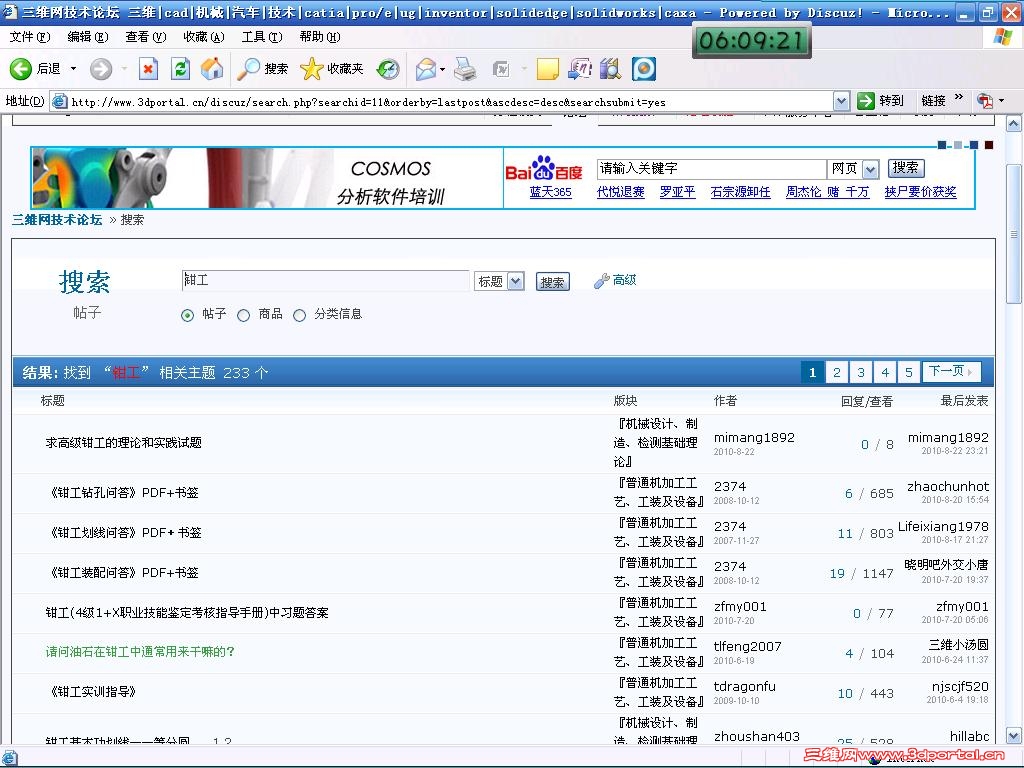Go to results page 2
Screen dimensions: 1024x768
[837, 372]
